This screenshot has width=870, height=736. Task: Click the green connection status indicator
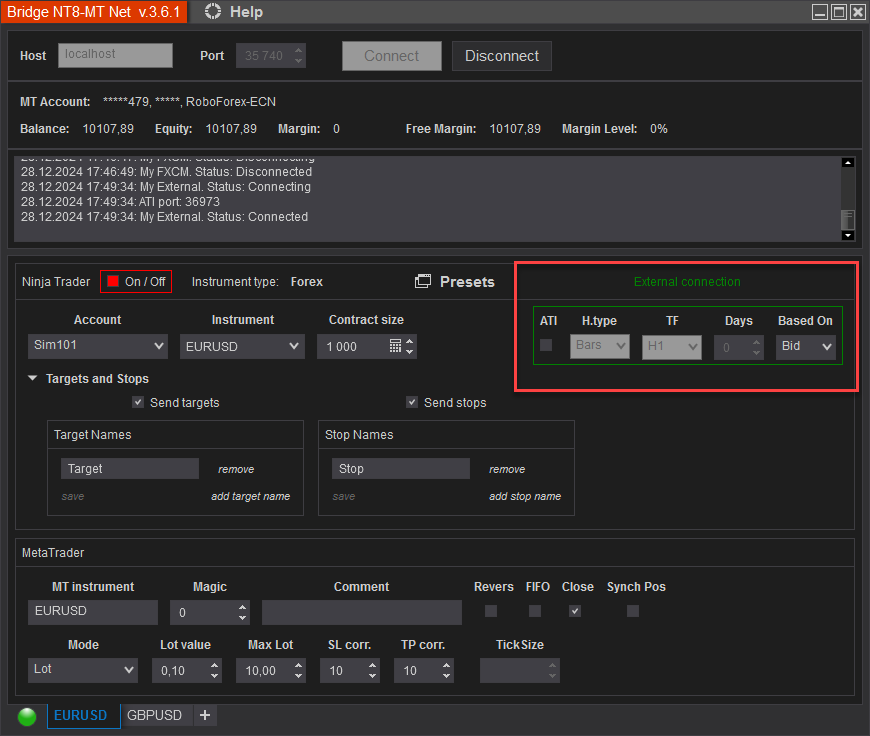pos(27,716)
